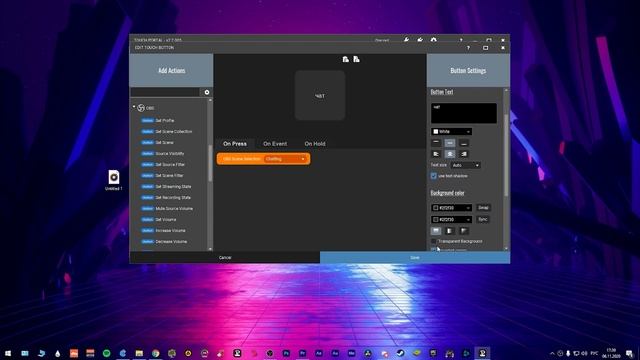This screenshot has height=360, width=640.
Task: Click the first background color swatch
Action: pos(436,208)
